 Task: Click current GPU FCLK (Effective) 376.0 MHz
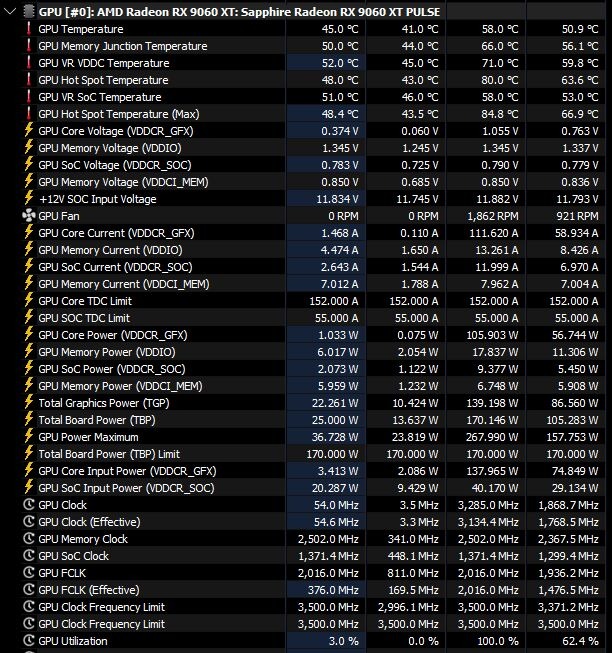(x=333, y=590)
